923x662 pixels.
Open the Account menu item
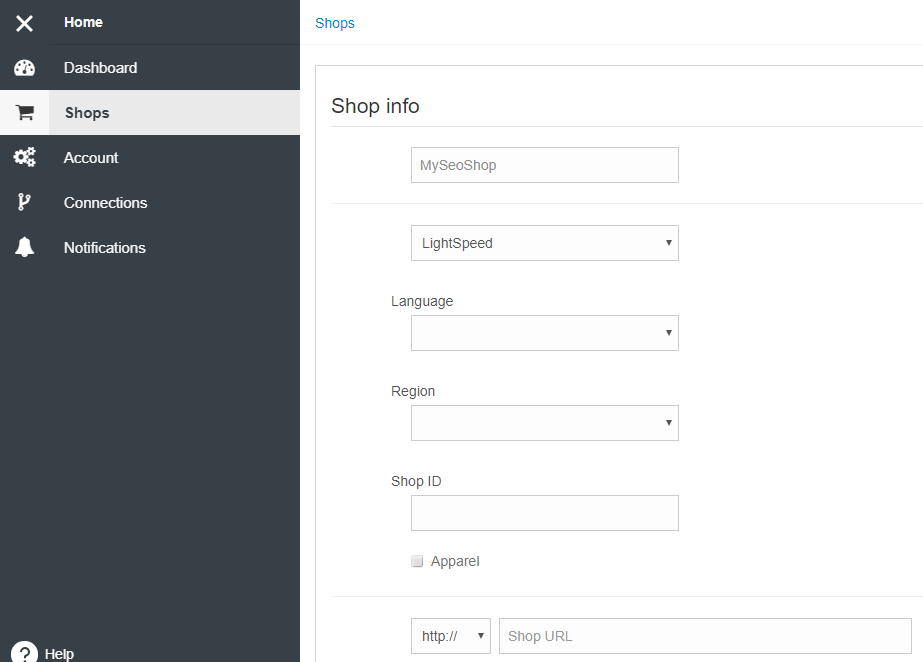(91, 158)
